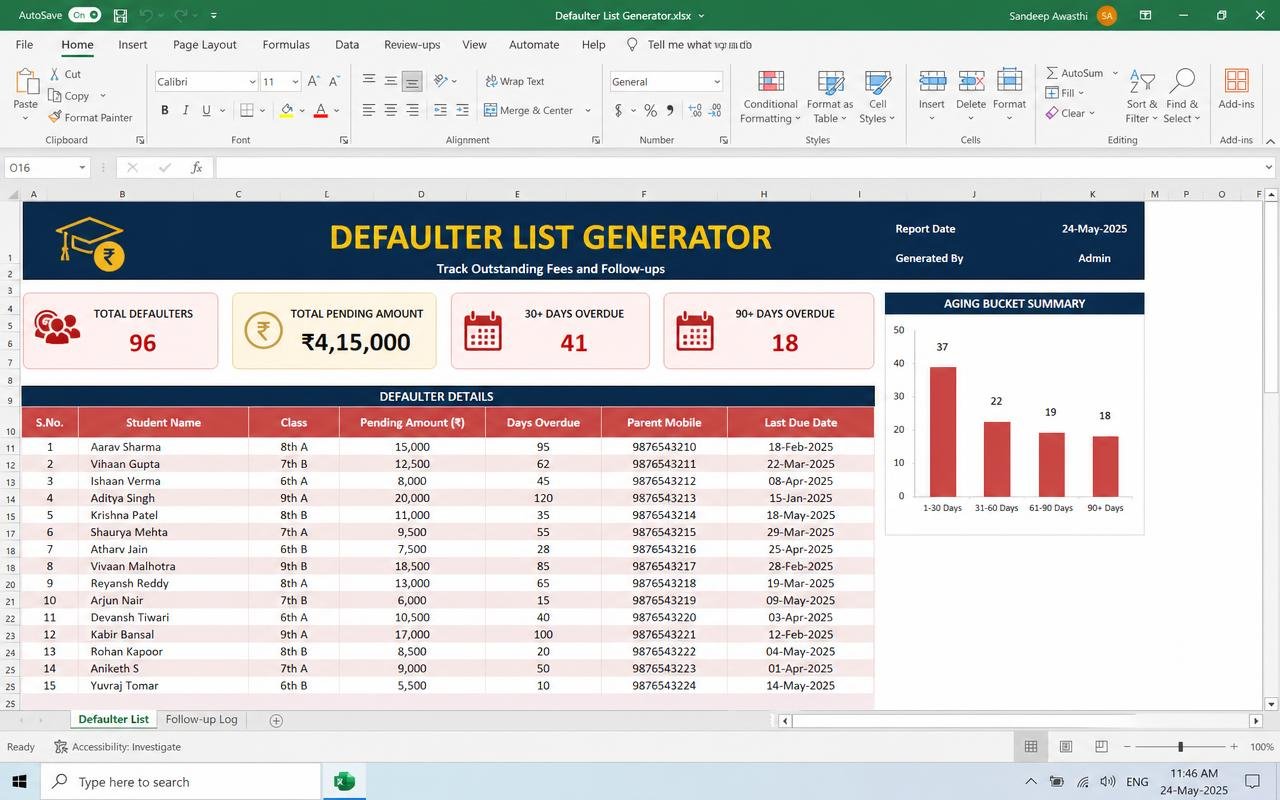1280x800 pixels.
Task: Switch to Page Layout view icon
Action: point(1066,747)
